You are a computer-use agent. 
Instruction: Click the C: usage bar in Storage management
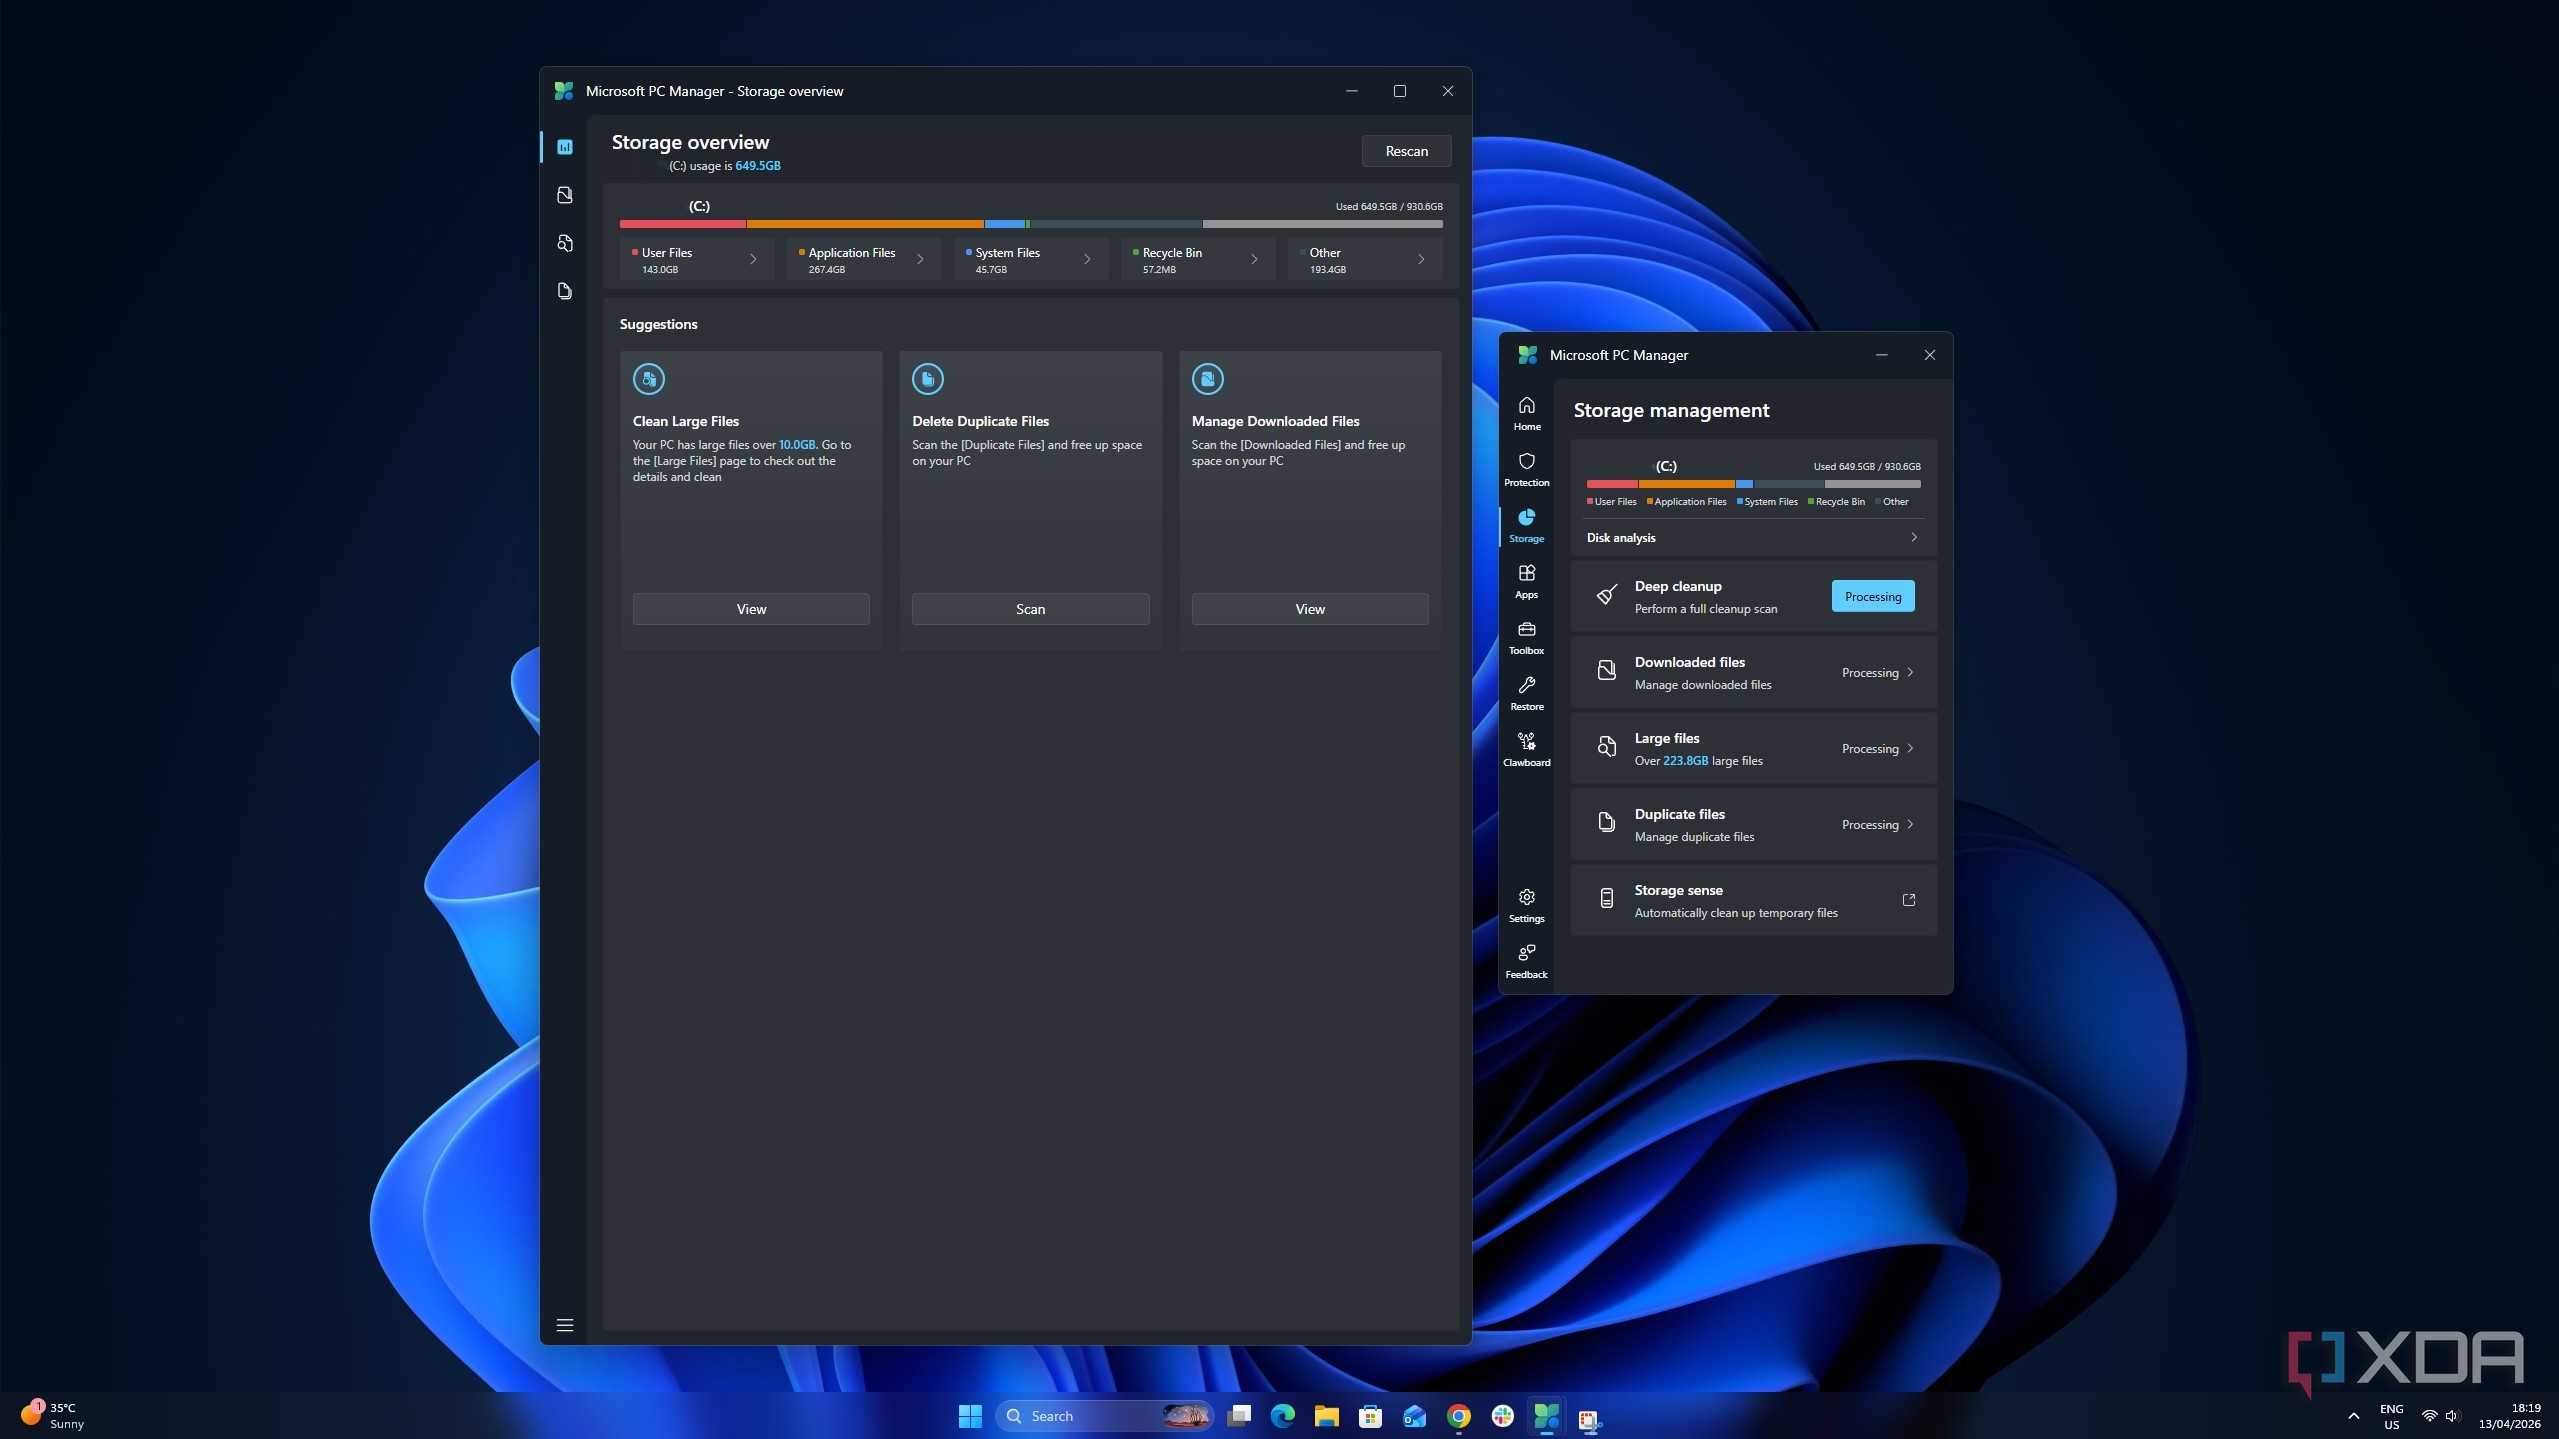pos(1753,484)
